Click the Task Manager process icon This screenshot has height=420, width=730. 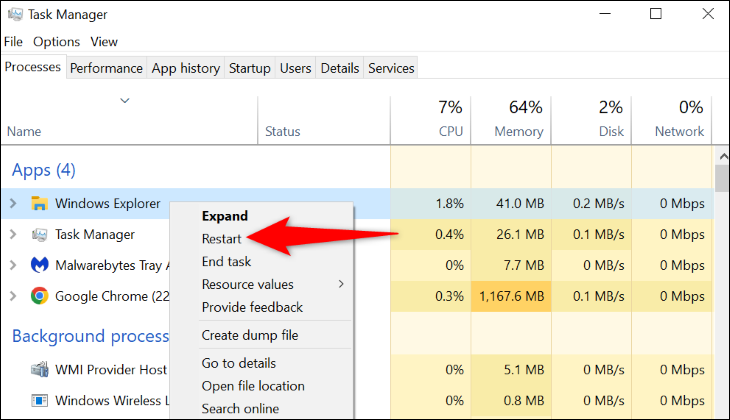tap(39, 235)
